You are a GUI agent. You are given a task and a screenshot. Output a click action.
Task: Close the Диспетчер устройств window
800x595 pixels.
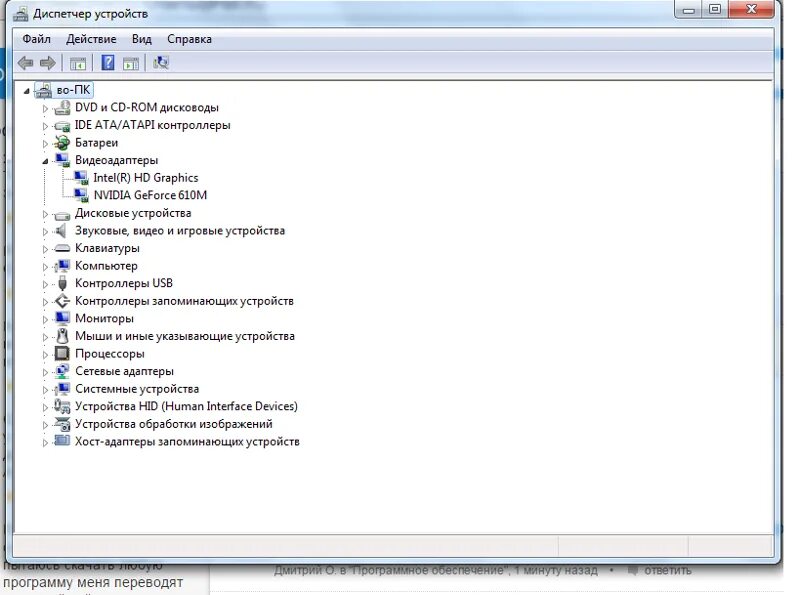pyautogui.click(x=751, y=9)
